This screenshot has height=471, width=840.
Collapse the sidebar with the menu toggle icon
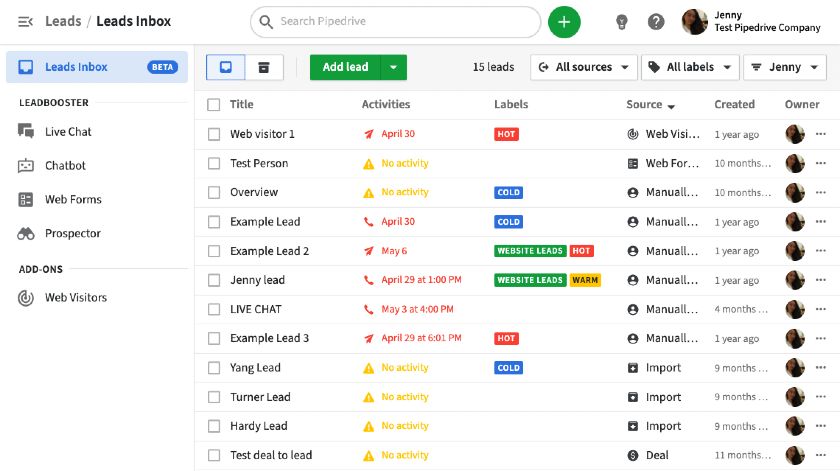[x=25, y=21]
